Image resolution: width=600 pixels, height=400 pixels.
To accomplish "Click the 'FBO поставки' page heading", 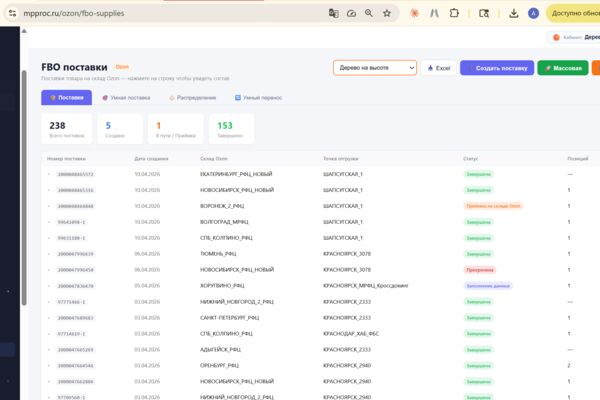I will pyautogui.click(x=74, y=67).
